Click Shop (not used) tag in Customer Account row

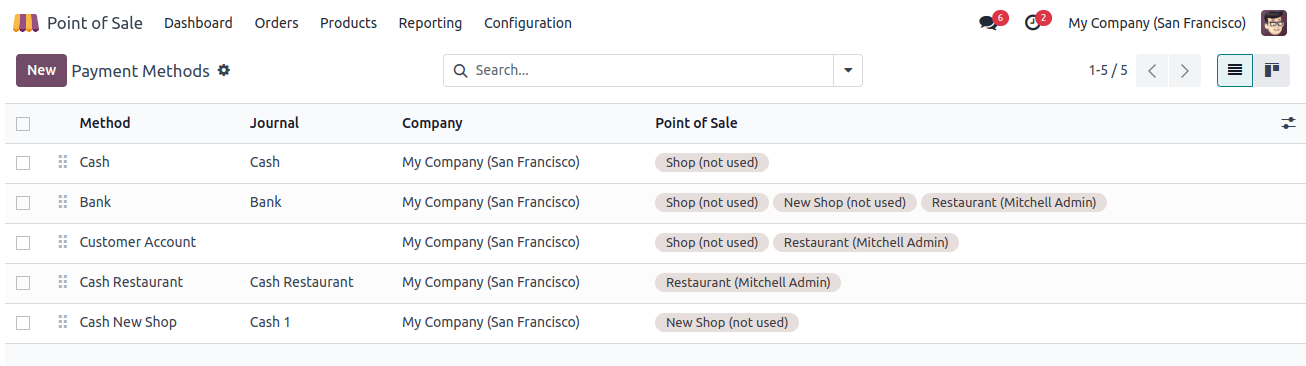pyautogui.click(x=712, y=242)
